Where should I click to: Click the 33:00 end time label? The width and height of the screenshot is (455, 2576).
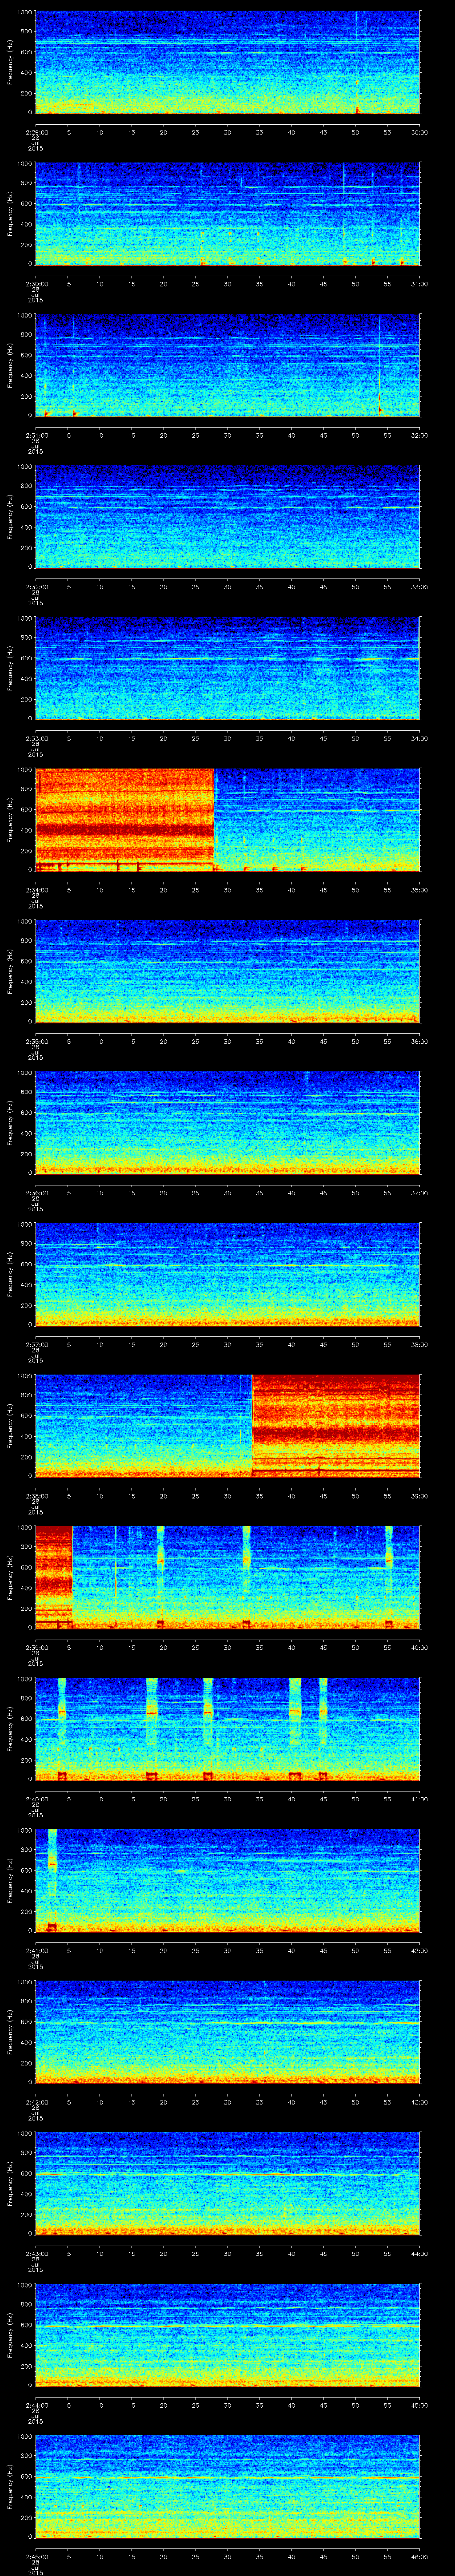[419, 587]
